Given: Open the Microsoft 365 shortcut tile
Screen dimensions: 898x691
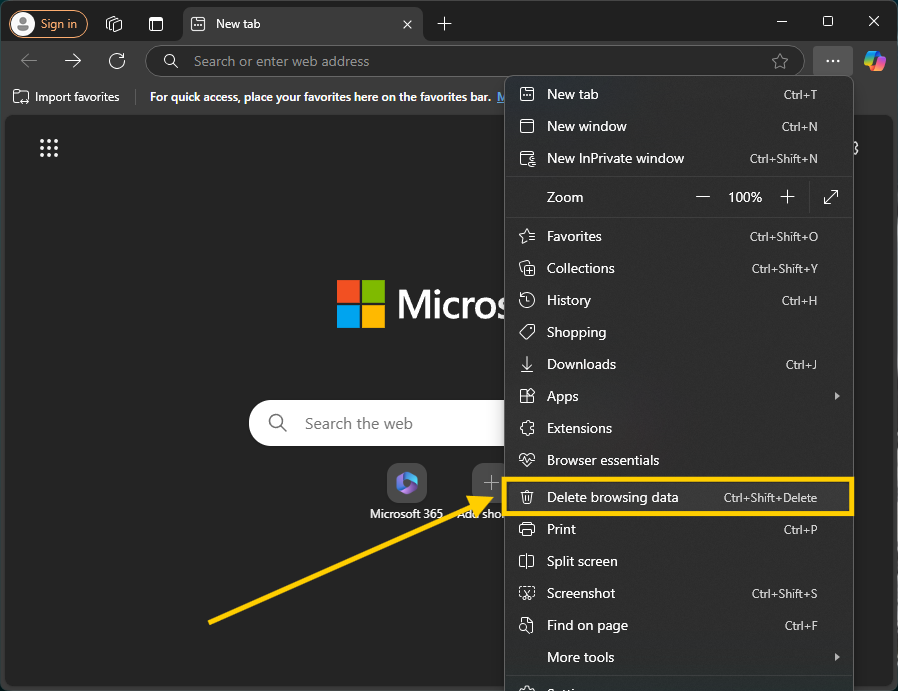Looking at the screenshot, I should pyautogui.click(x=406, y=484).
